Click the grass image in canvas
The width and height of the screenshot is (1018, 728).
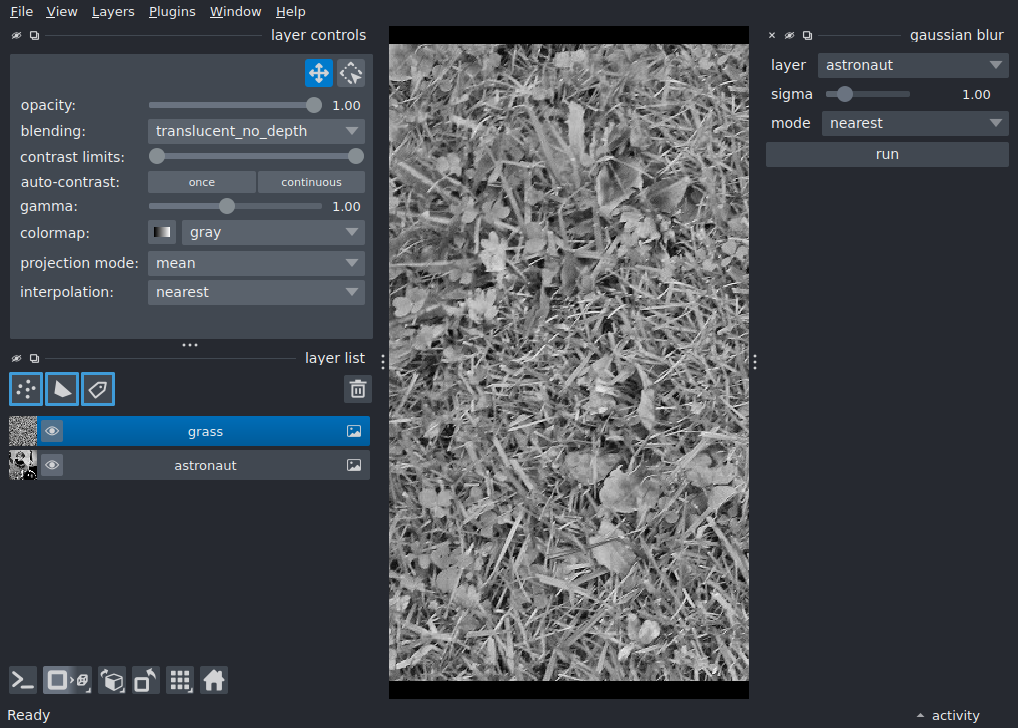[569, 362]
